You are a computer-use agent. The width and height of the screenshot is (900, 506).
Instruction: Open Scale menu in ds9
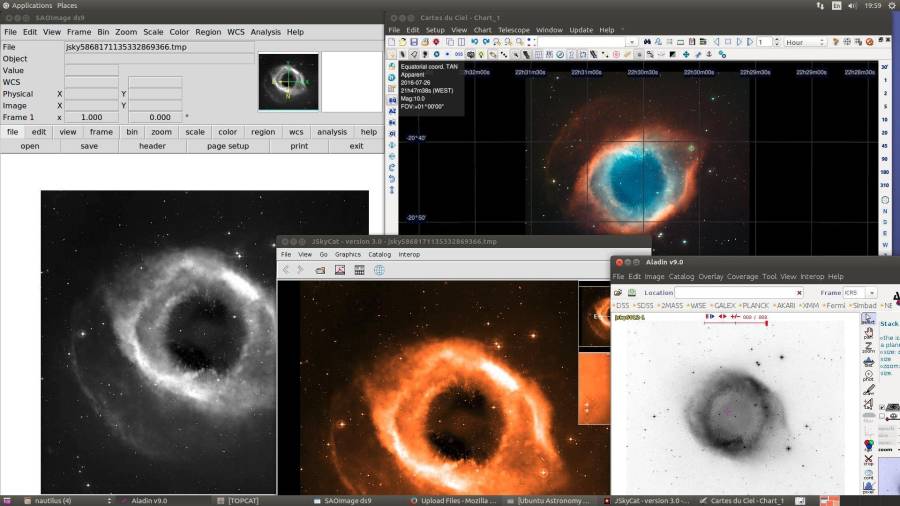[153, 32]
